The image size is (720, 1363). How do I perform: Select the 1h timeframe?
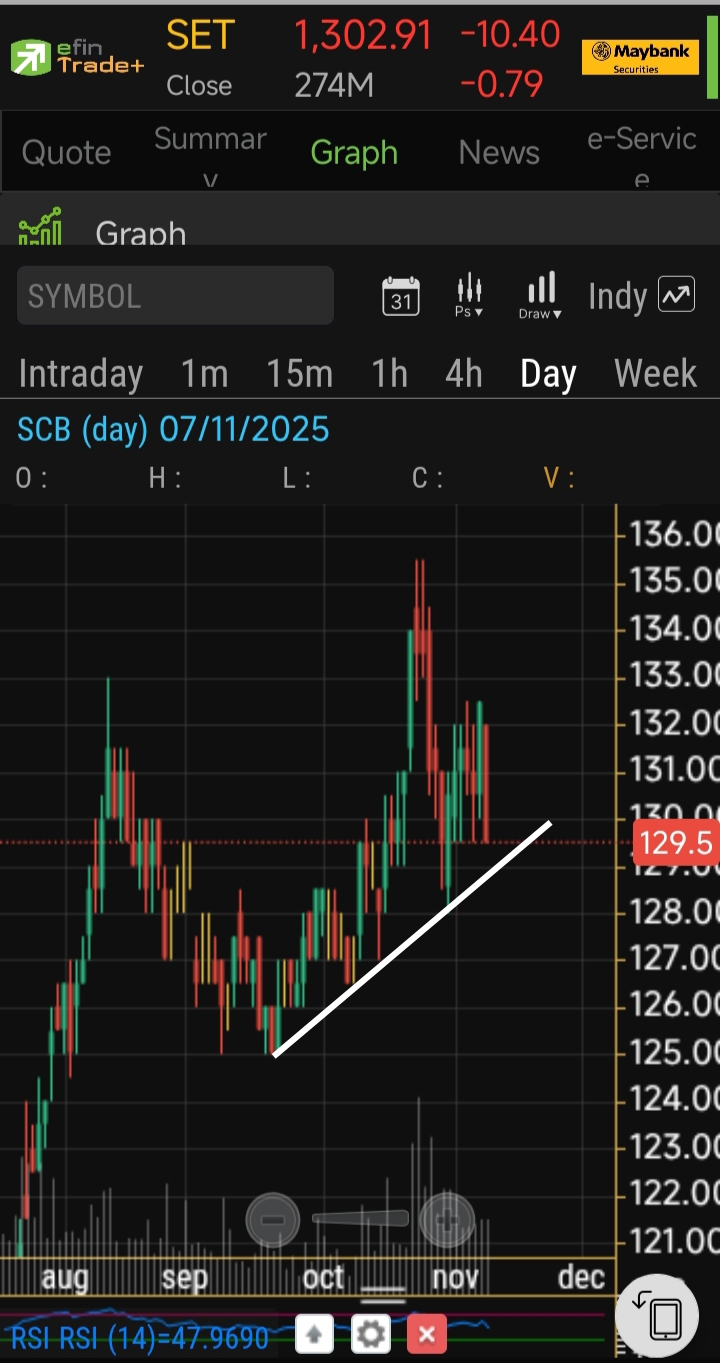(x=390, y=373)
